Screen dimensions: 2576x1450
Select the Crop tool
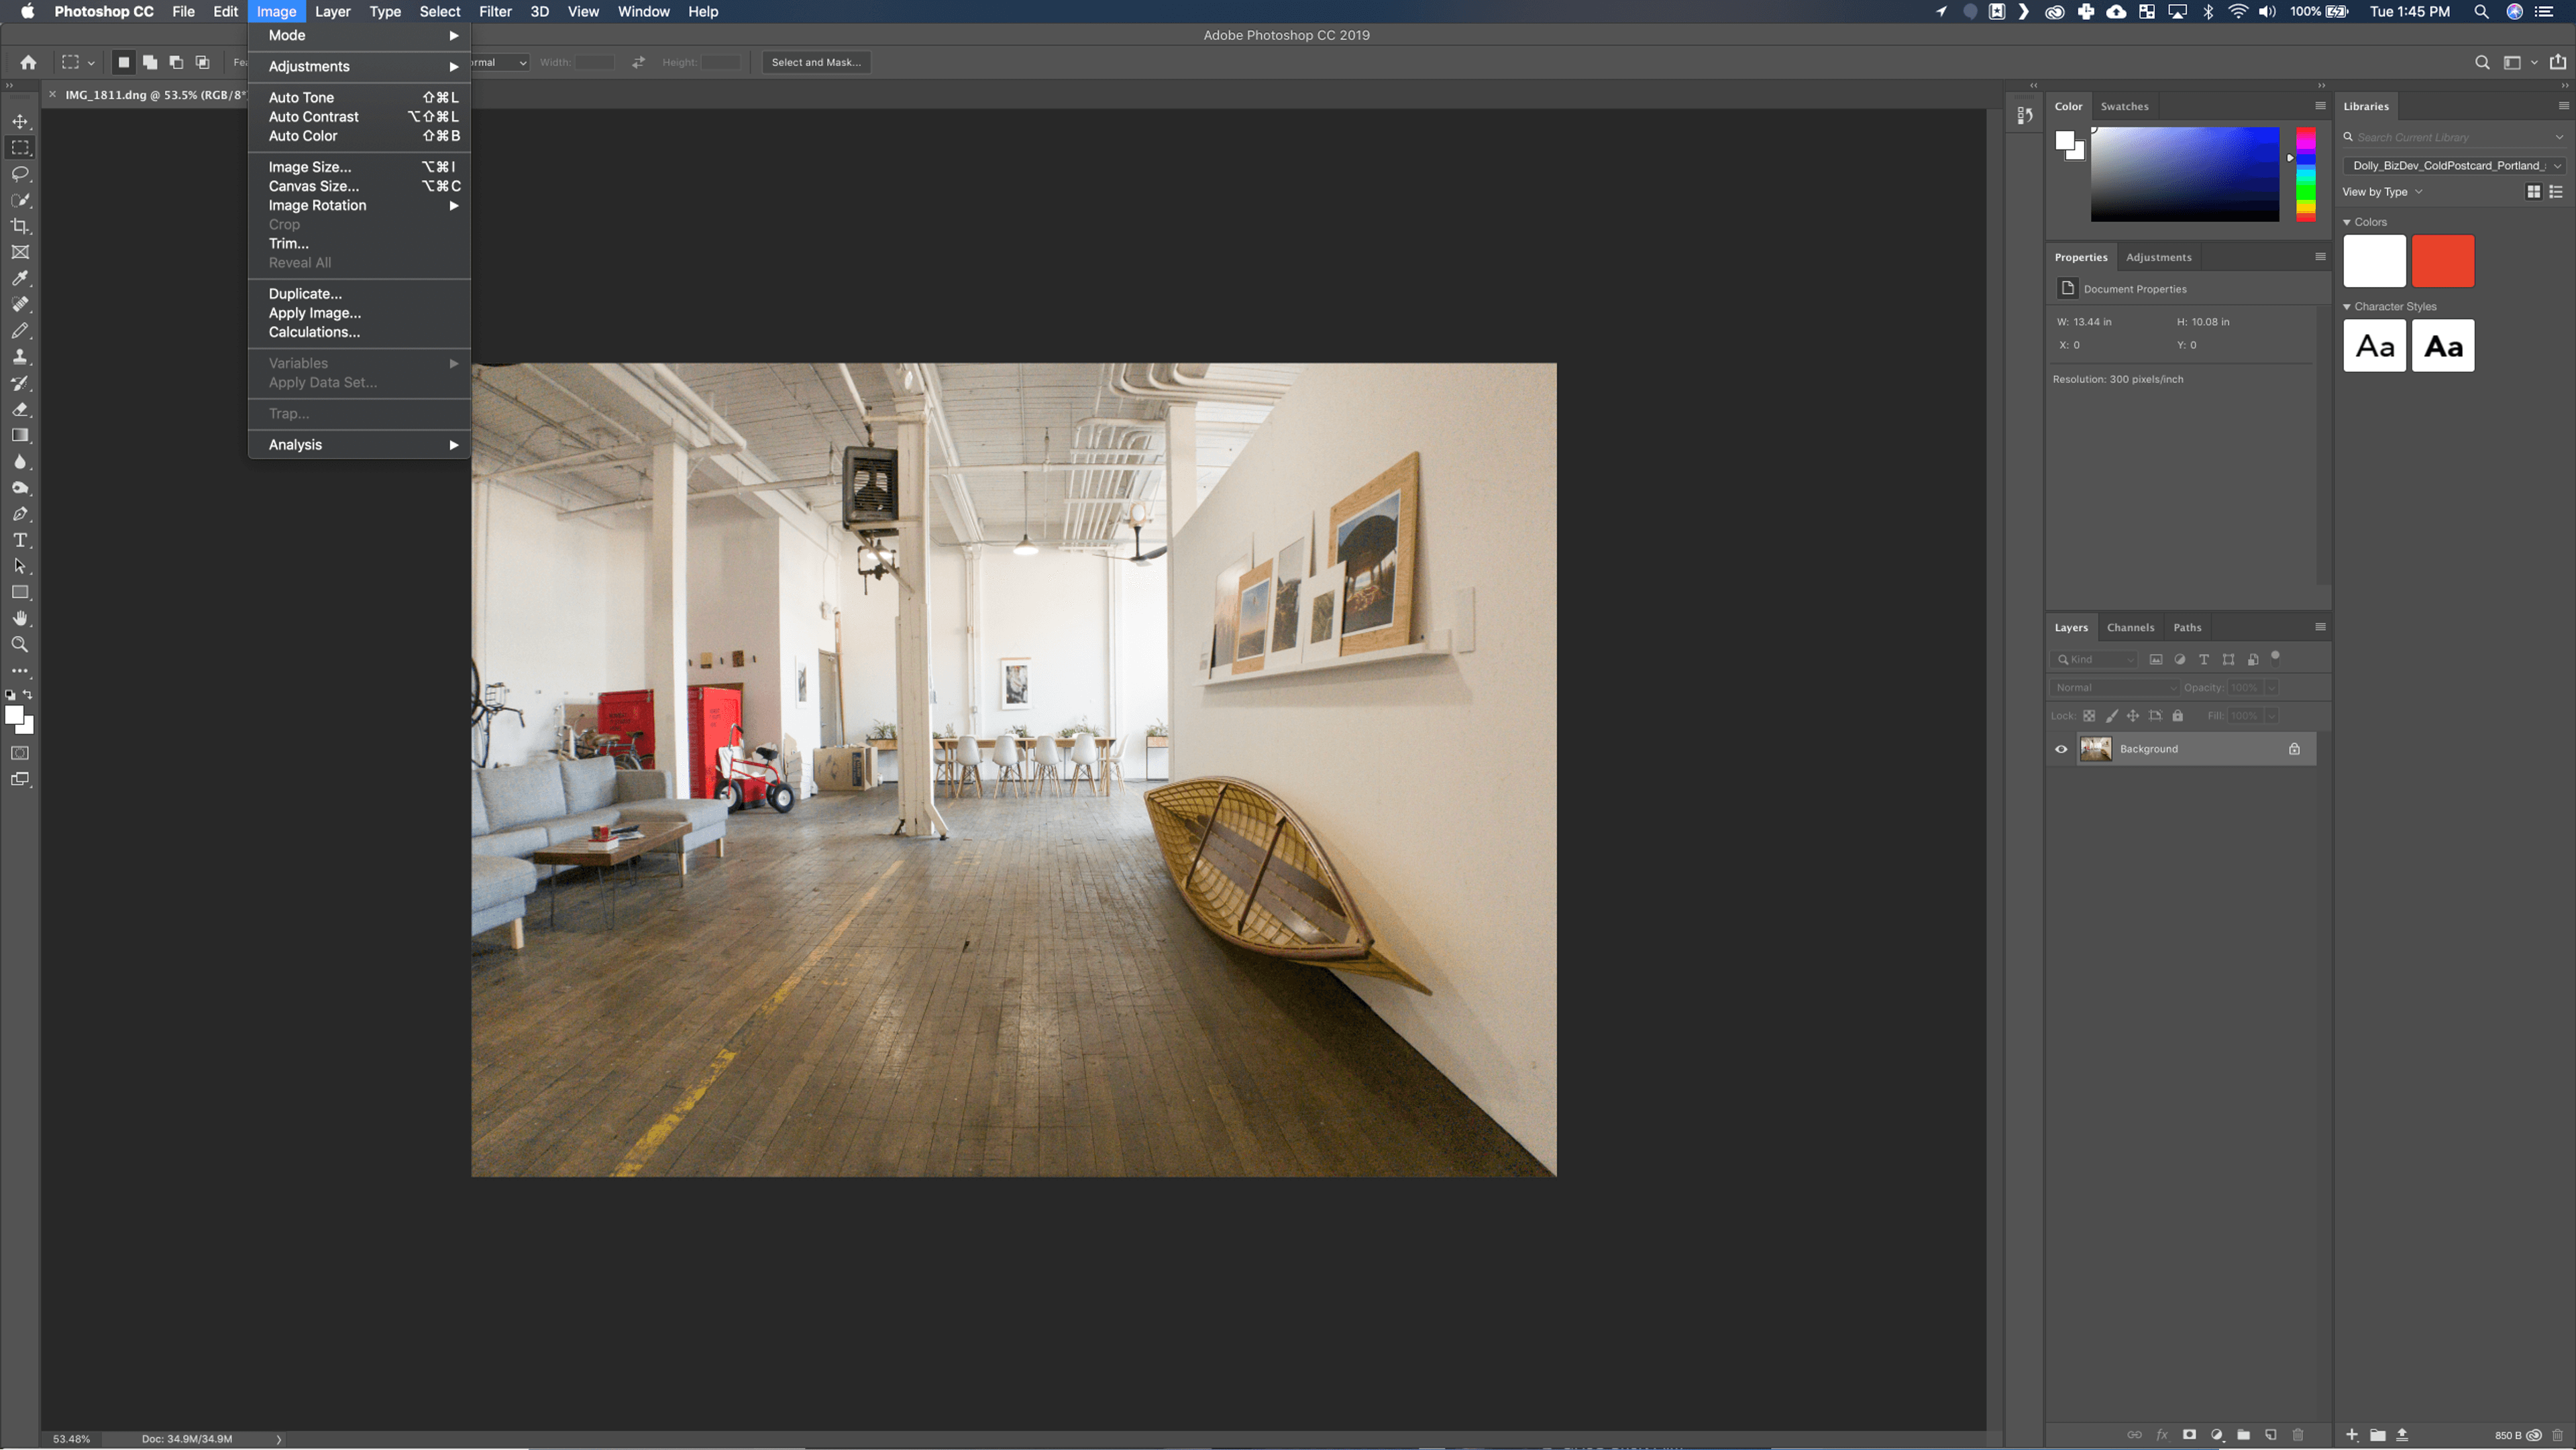point(20,226)
